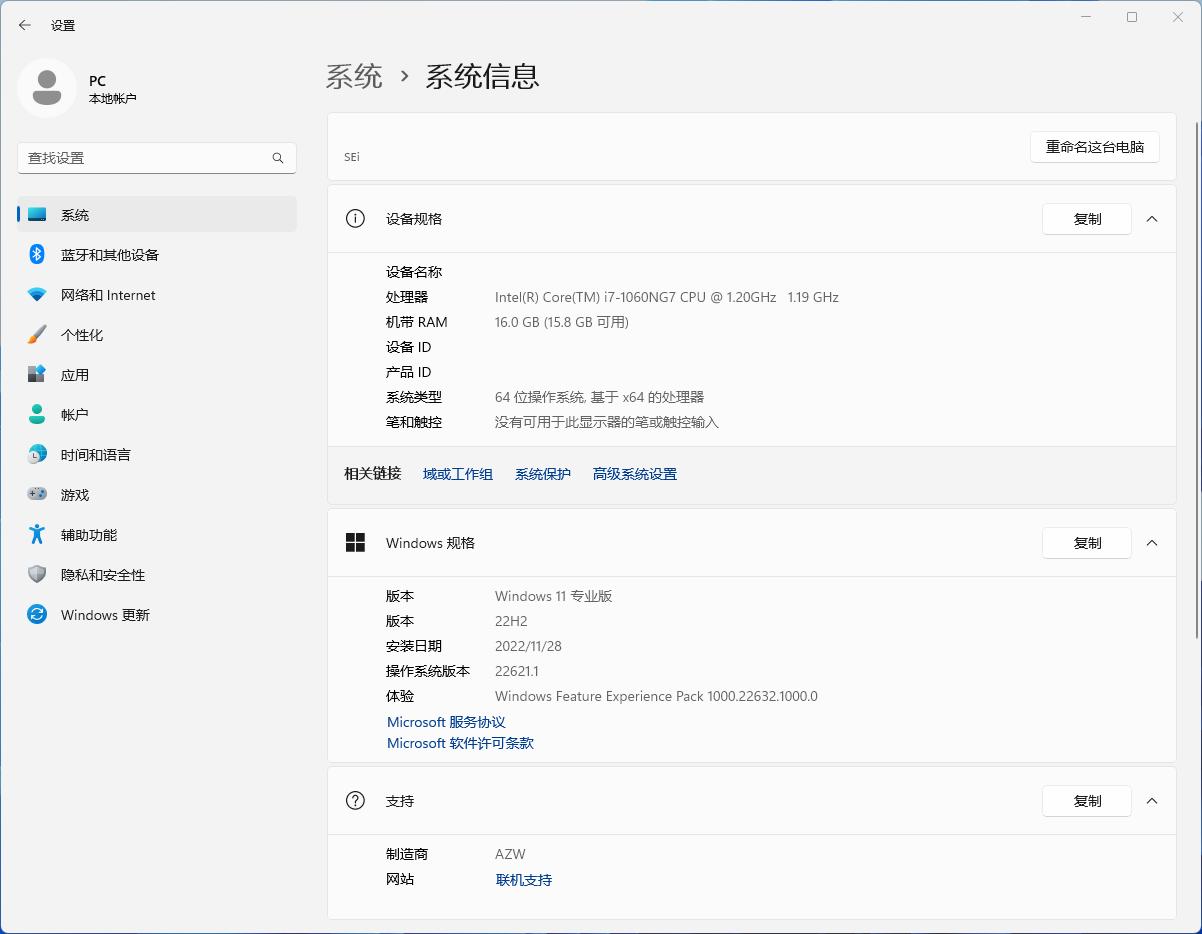This screenshot has height=934, width=1202.
Task: Open the Apps icon in sidebar
Action: (x=37, y=375)
